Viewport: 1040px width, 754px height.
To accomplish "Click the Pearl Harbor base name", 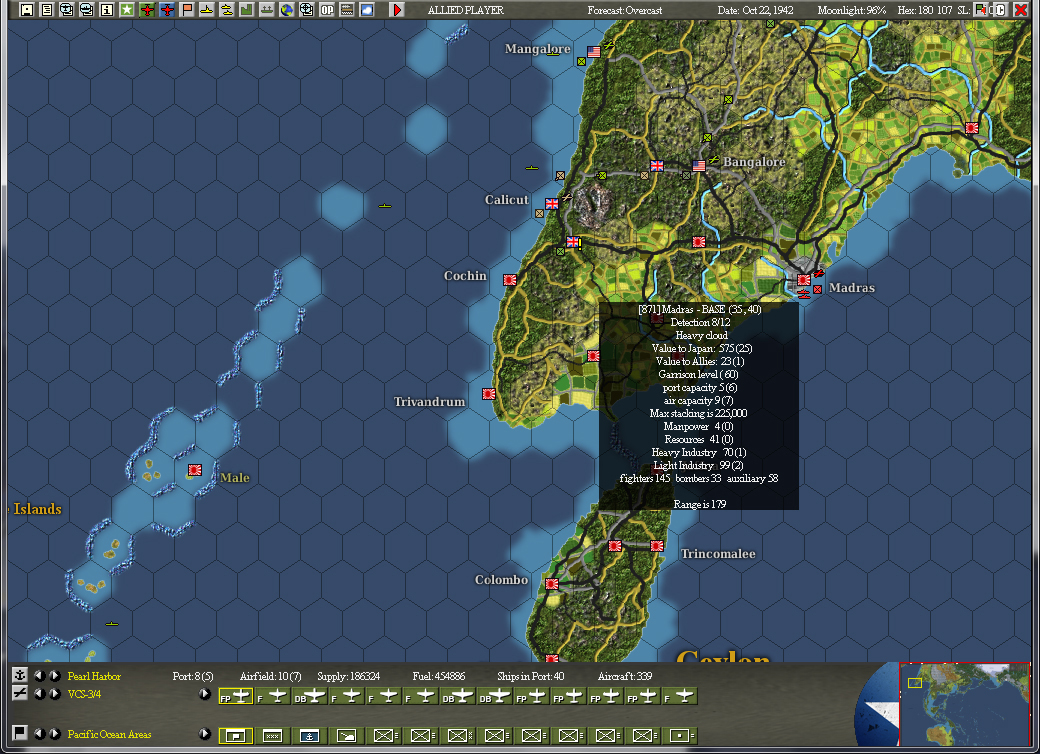I will tap(94, 676).
